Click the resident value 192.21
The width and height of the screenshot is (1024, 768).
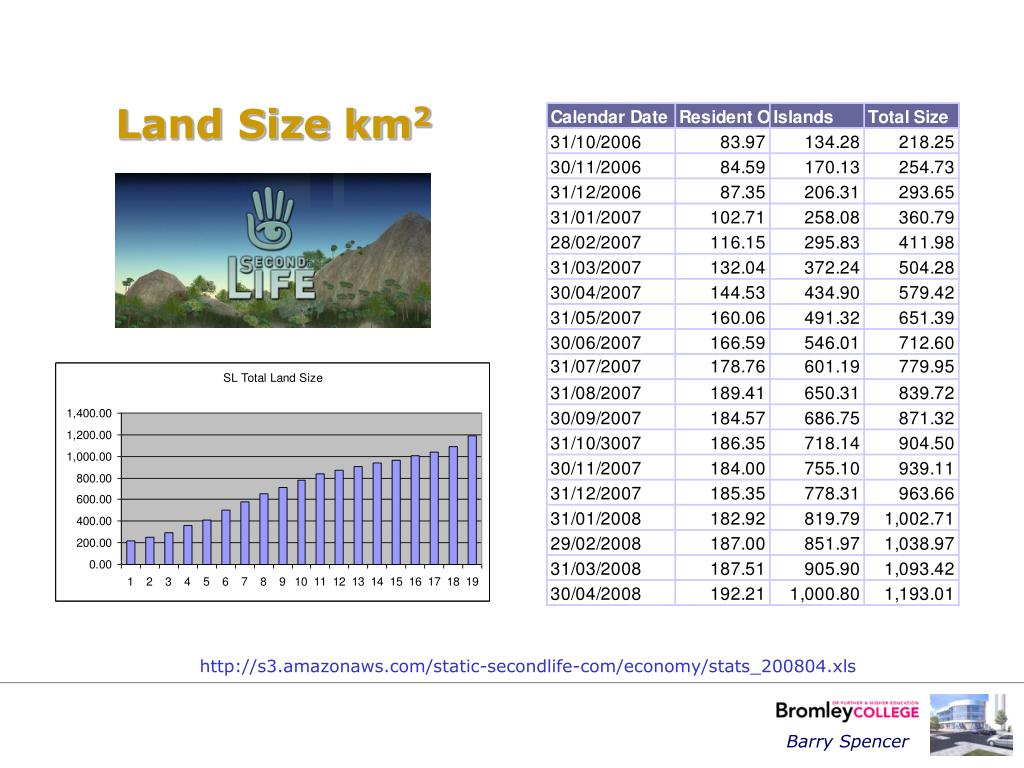pyautogui.click(x=737, y=594)
